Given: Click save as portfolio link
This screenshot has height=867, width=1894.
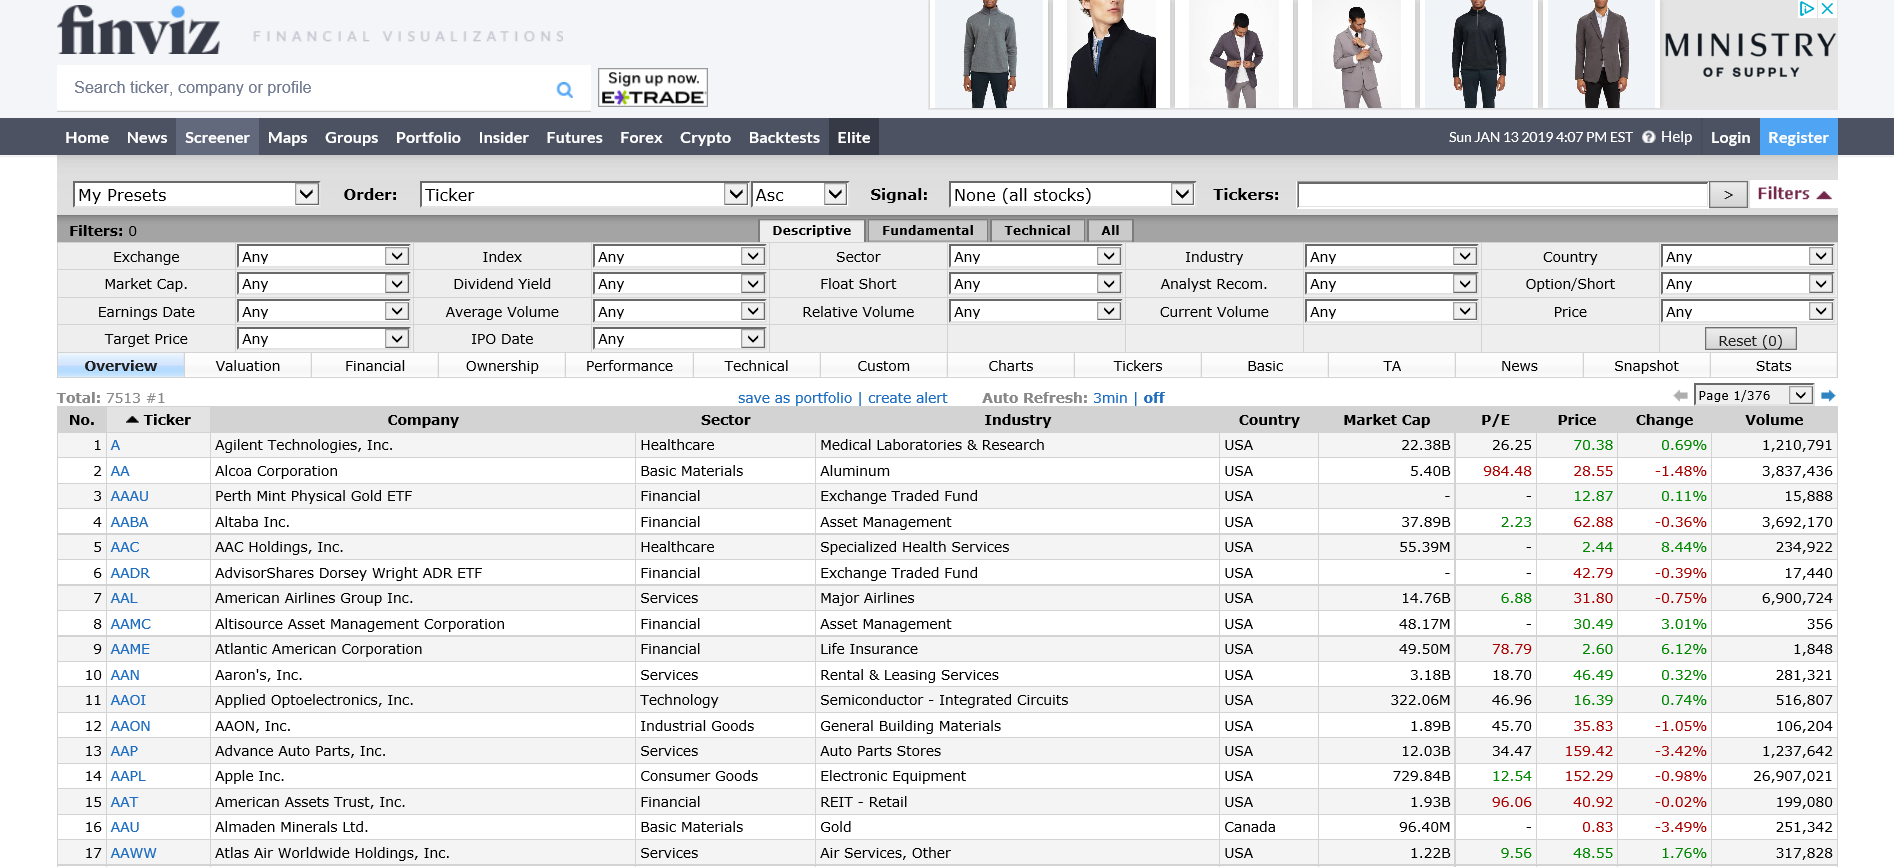Looking at the screenshot, I should [795, 397].
